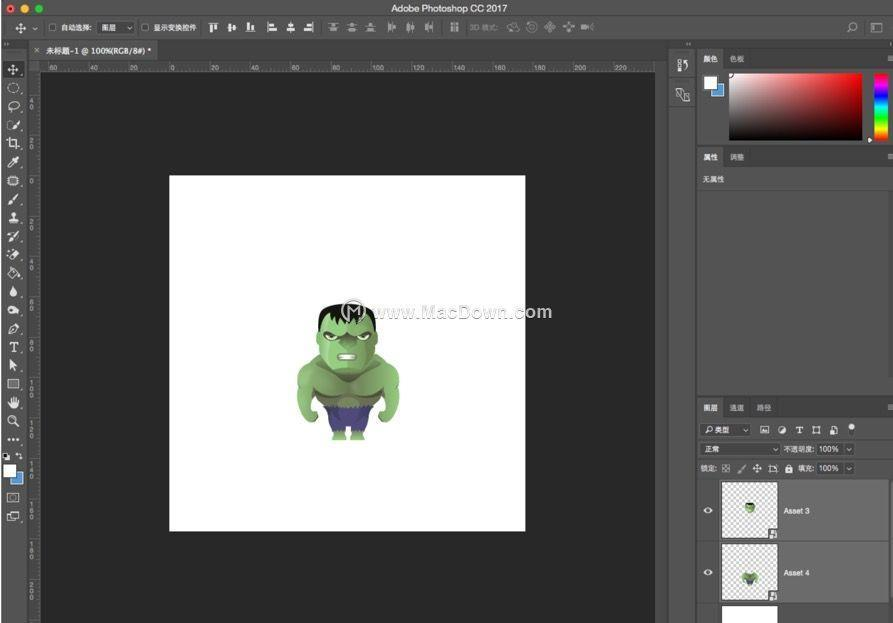
Task: Switch to the 色板 Swatches tab
Action: (737, 59)
